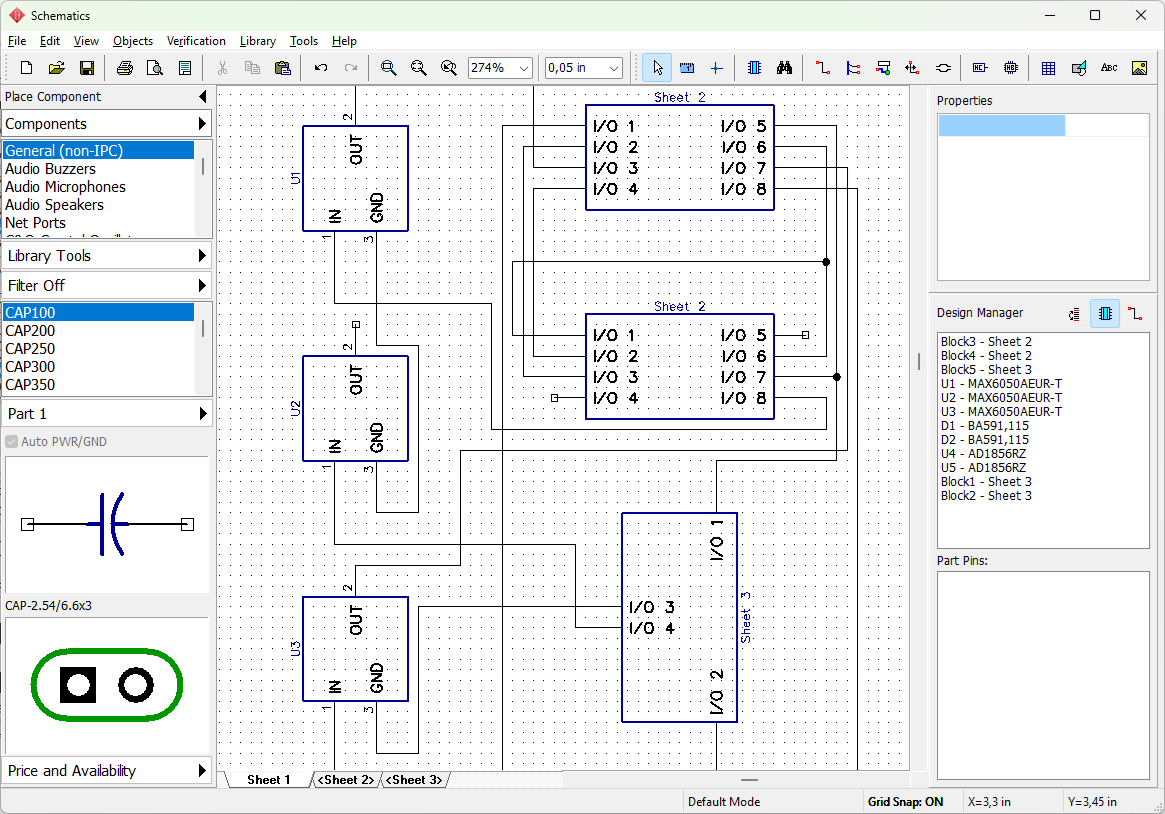Open the Help menu
The width and height of the screenshot is (1165, 814).
click(x=344, y=41)
